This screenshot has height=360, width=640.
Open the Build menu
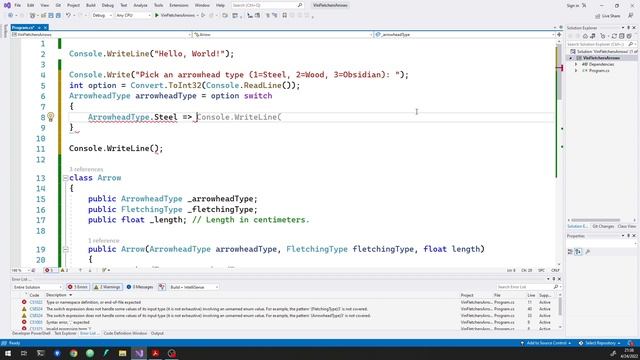coord(91,5)
